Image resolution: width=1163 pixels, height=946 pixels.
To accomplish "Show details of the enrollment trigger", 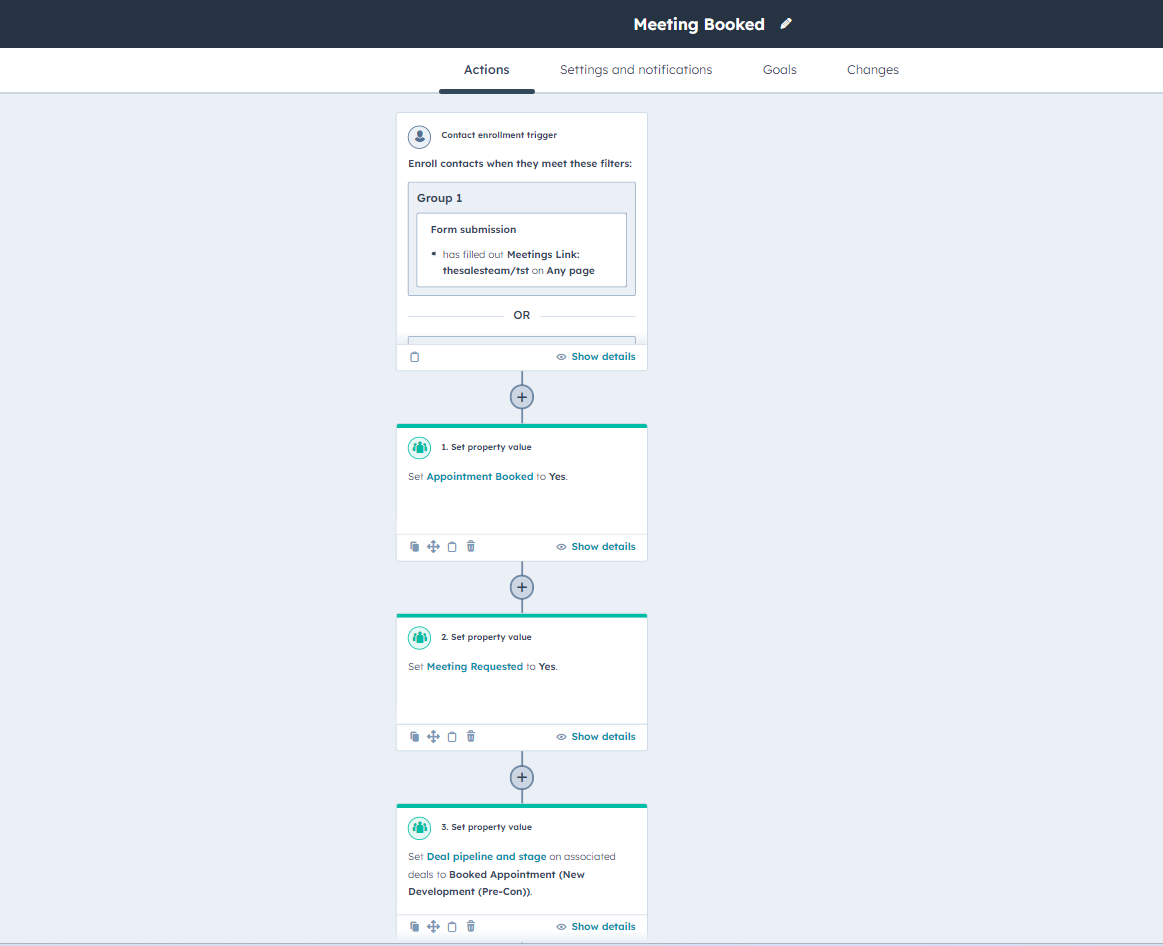I will [x=596, y=357].
